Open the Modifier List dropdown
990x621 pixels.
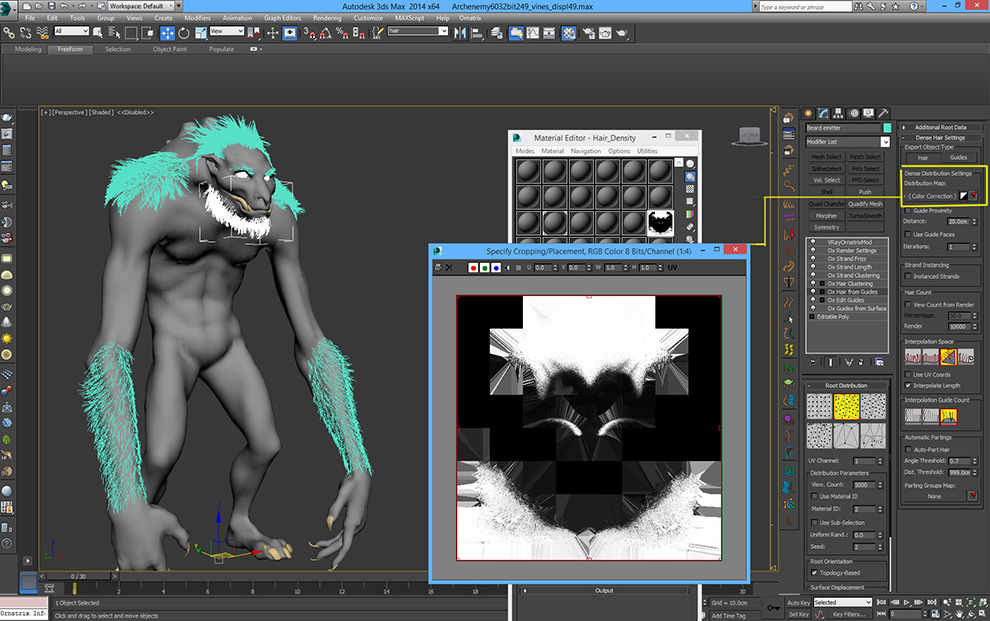pyautogui.click(x=847, y=142)
